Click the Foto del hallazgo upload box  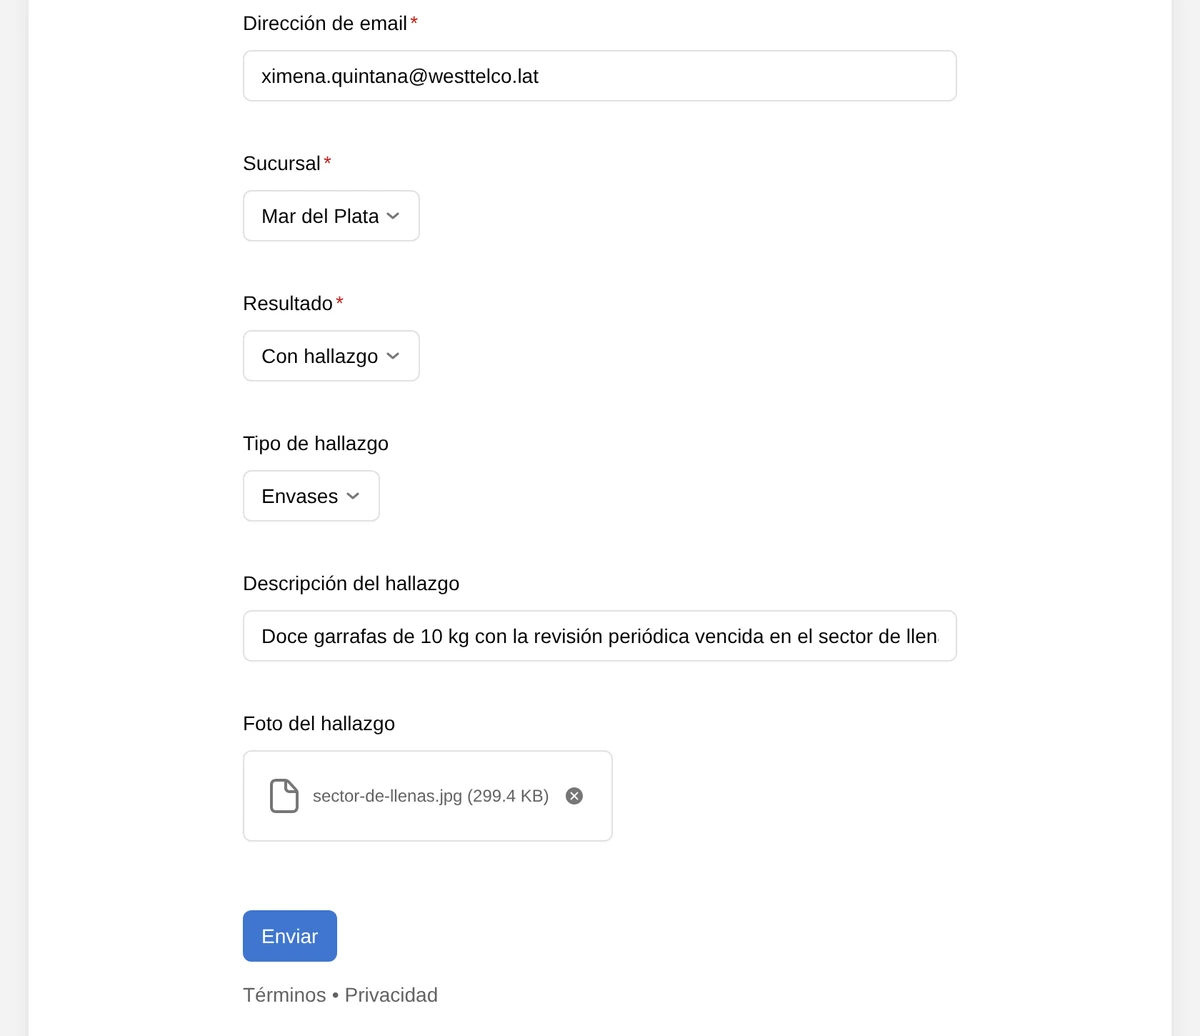(428, 796)
